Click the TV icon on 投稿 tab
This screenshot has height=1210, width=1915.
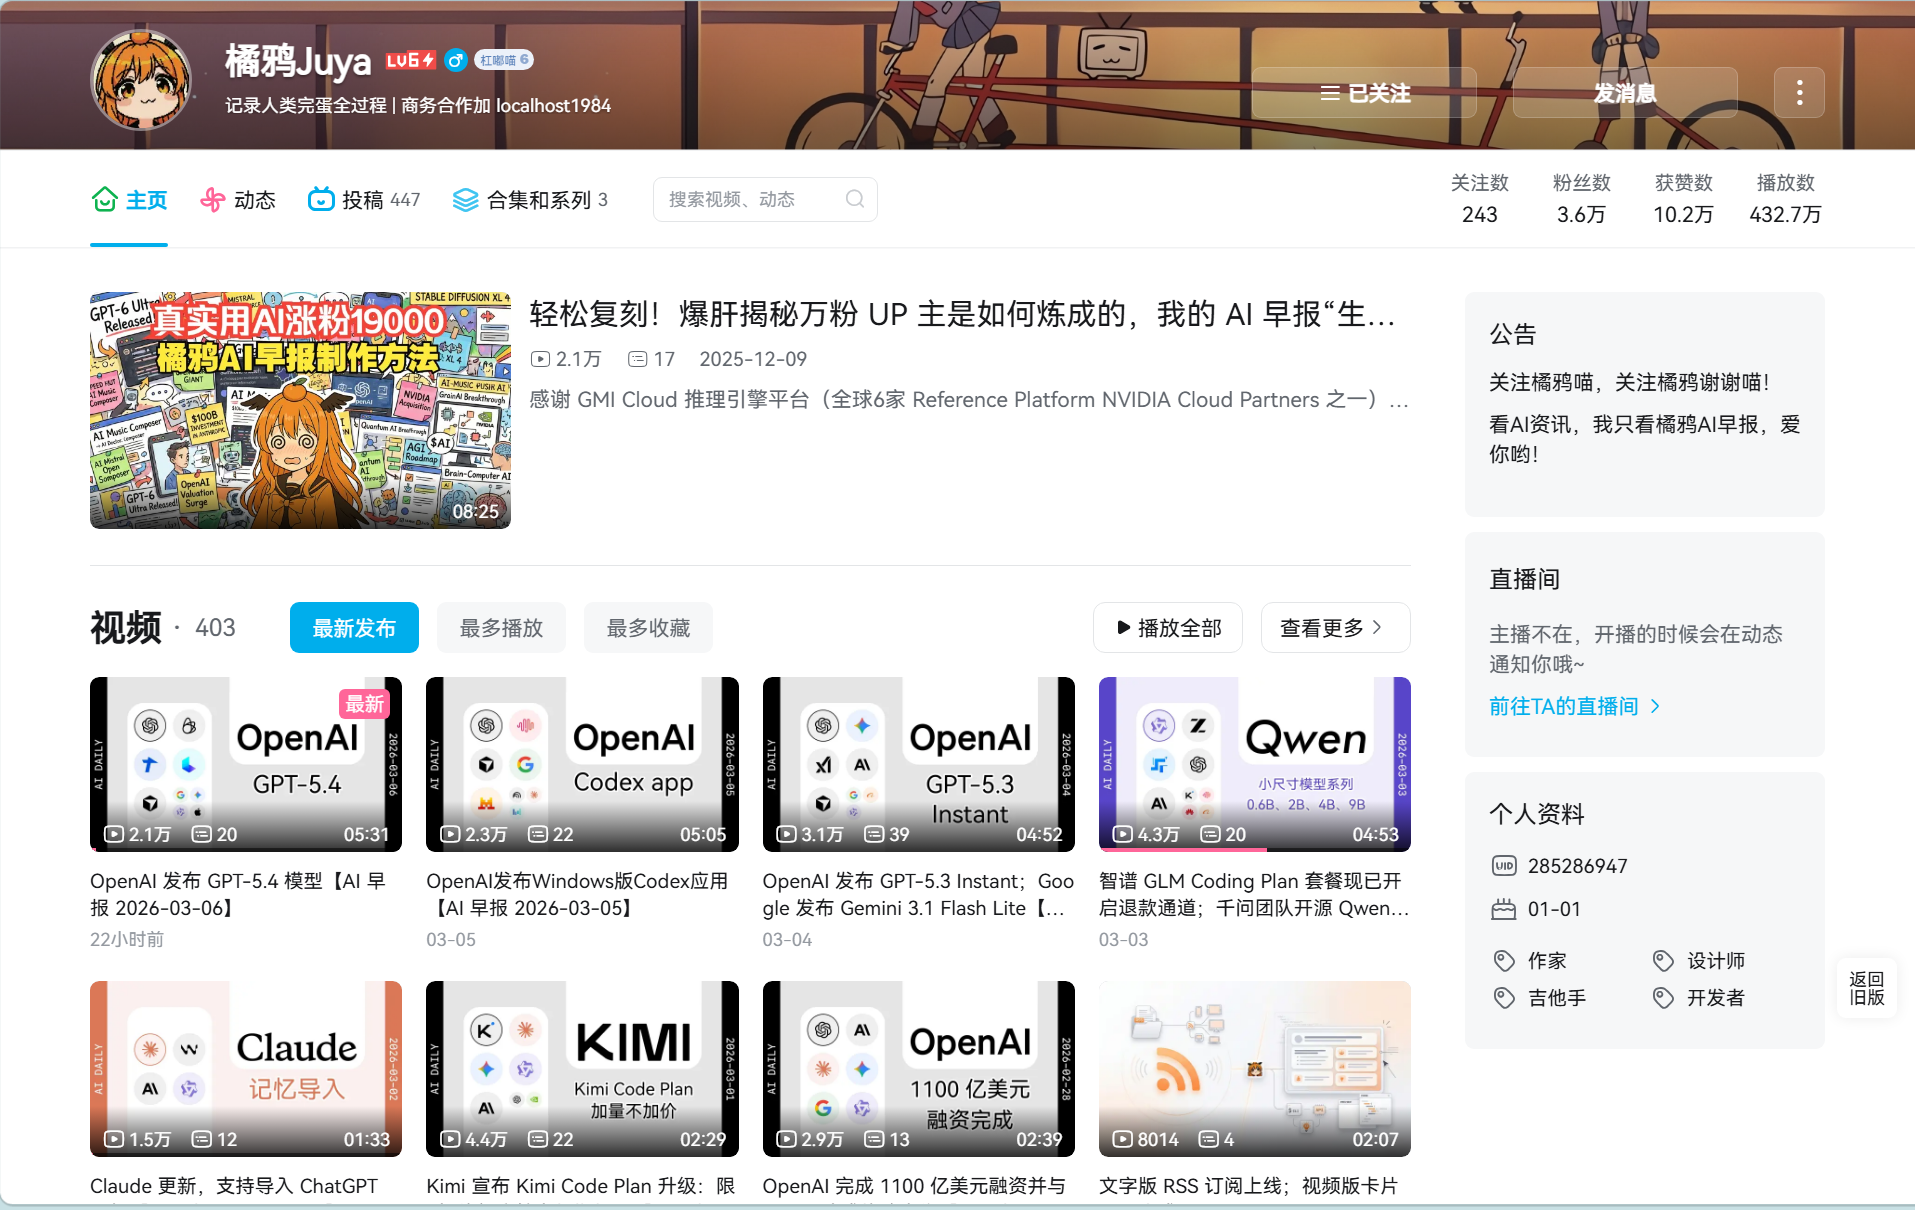point(320,199)
